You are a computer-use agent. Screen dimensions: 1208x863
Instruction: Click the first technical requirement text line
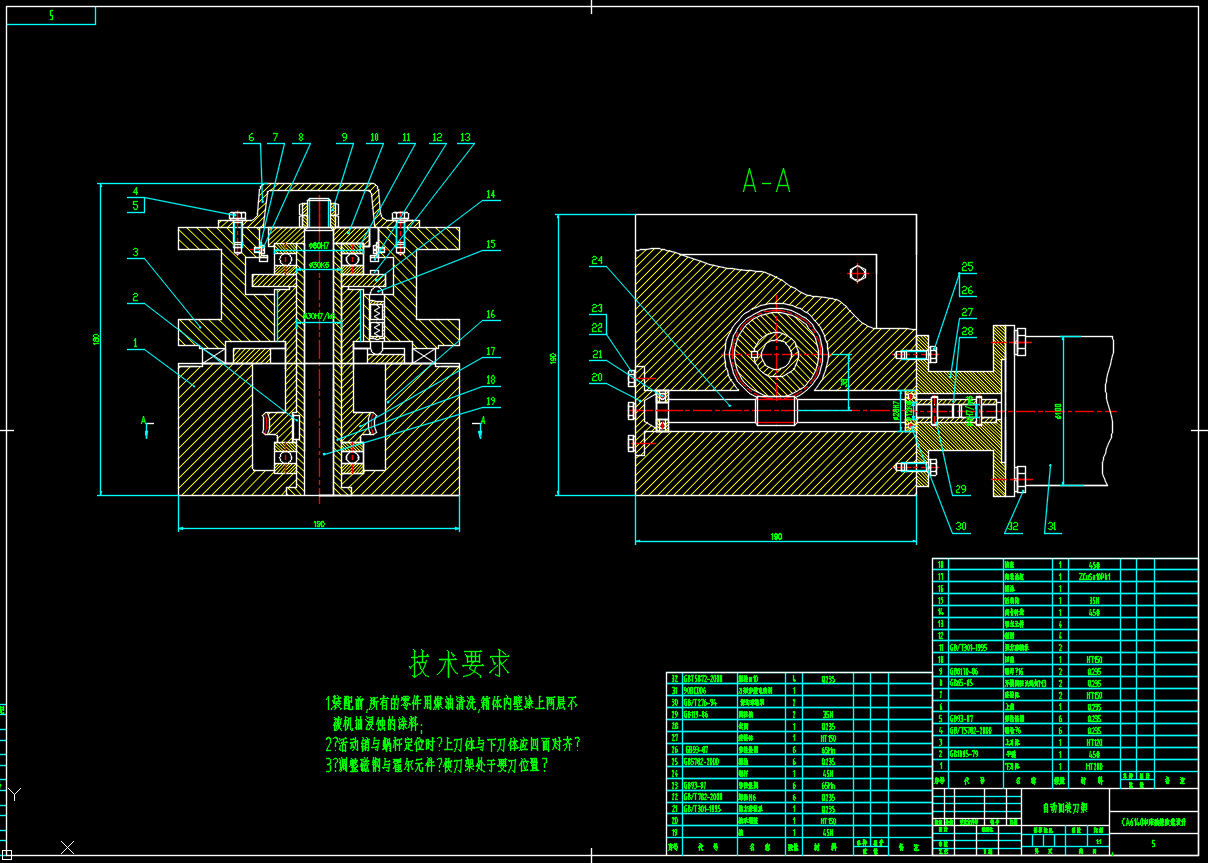click(451, 704)
